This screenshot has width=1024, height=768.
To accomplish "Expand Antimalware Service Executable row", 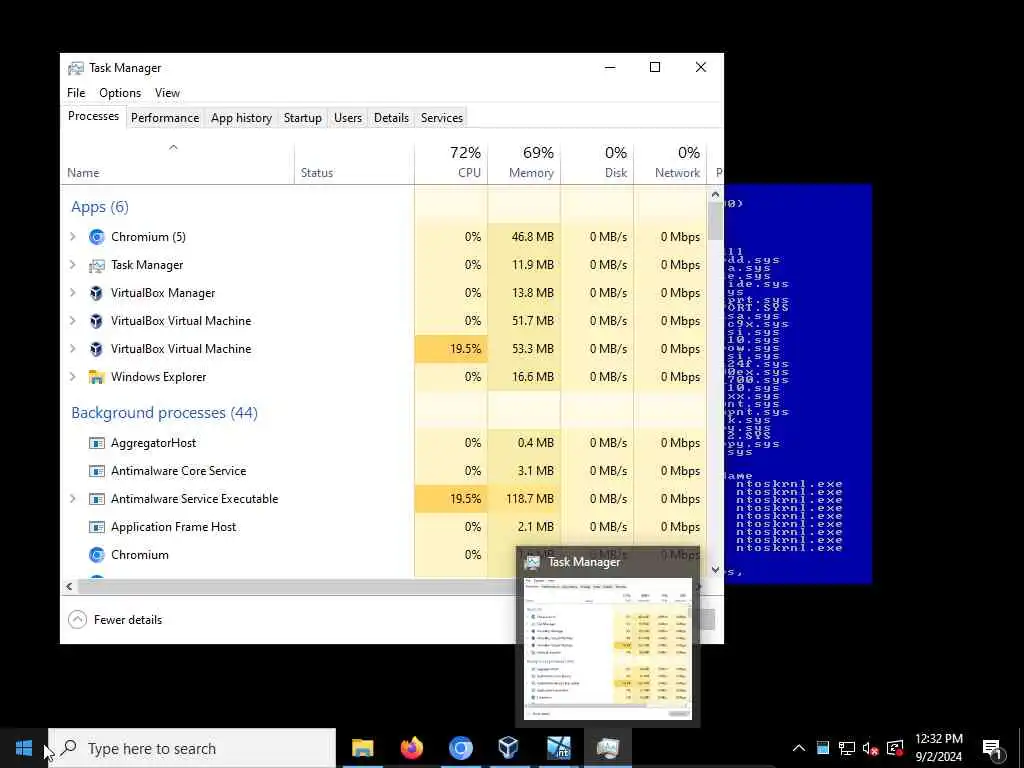I will click(73, 499).
